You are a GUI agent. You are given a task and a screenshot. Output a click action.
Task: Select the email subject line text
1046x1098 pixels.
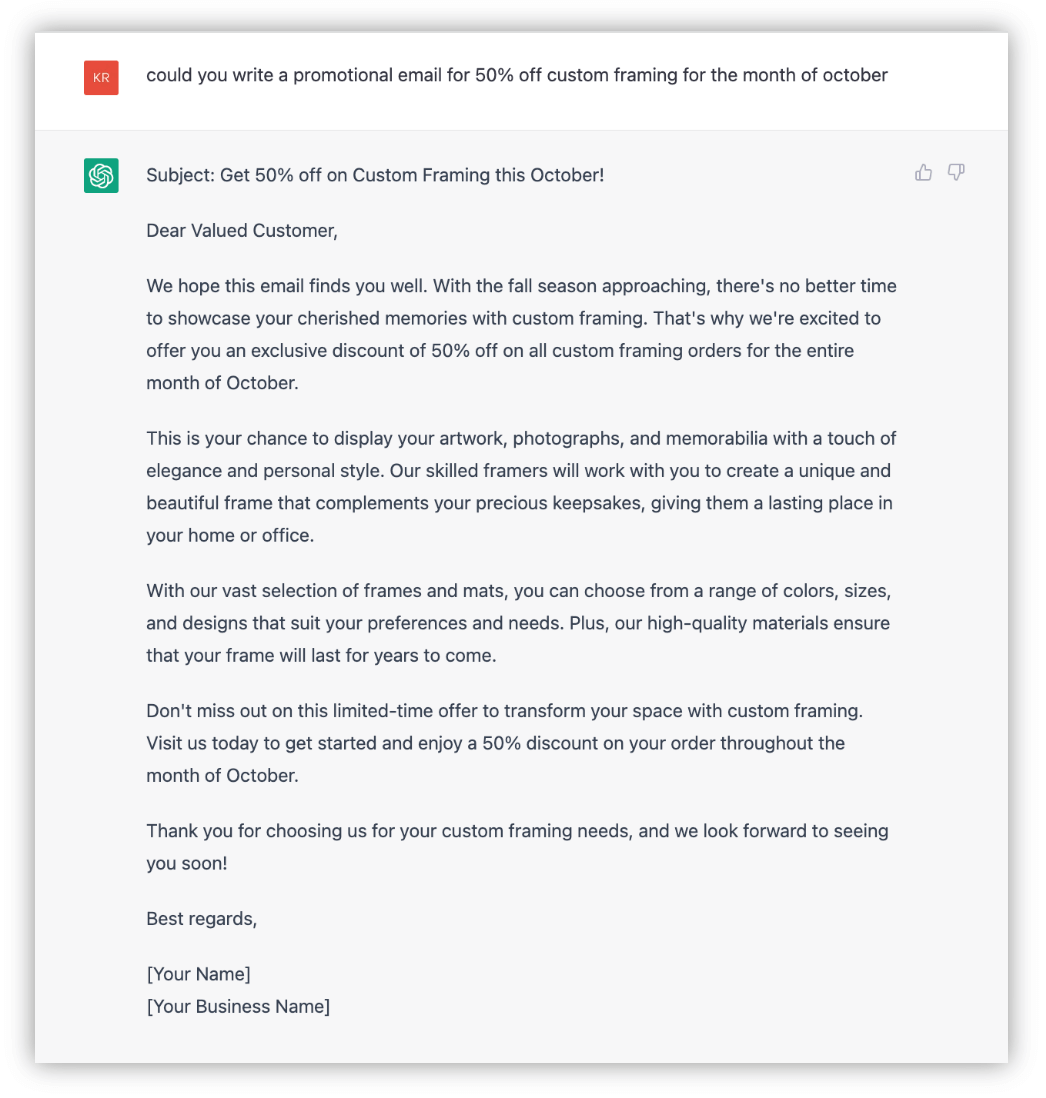pos(375,174)
